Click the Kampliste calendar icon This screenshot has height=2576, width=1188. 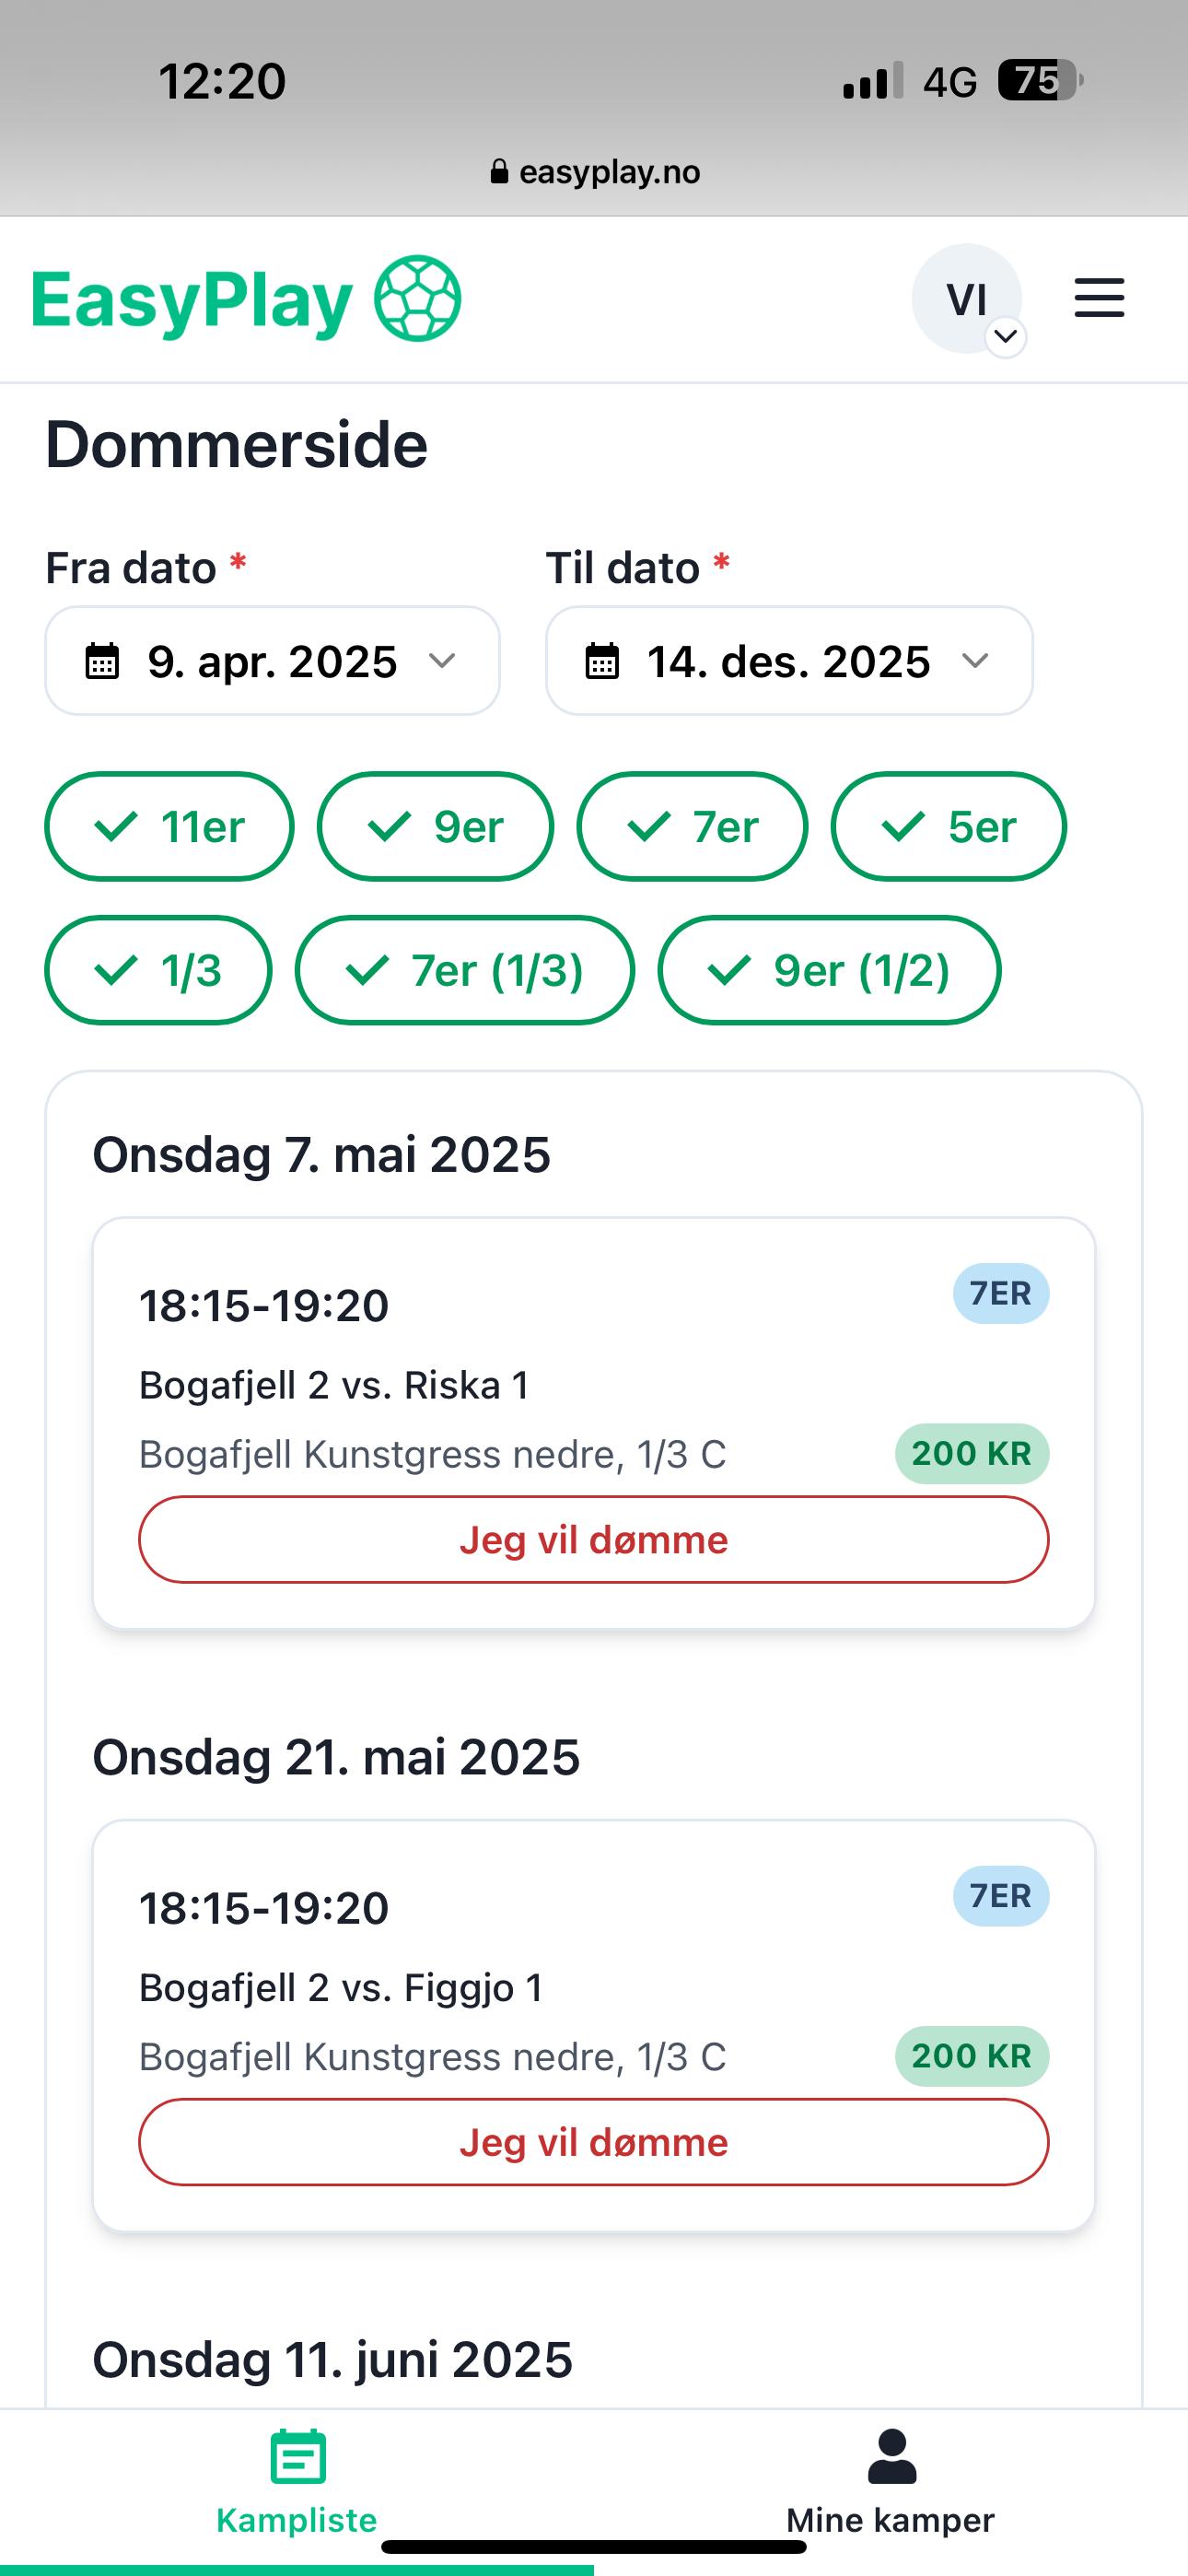[x=298, y=2457]
